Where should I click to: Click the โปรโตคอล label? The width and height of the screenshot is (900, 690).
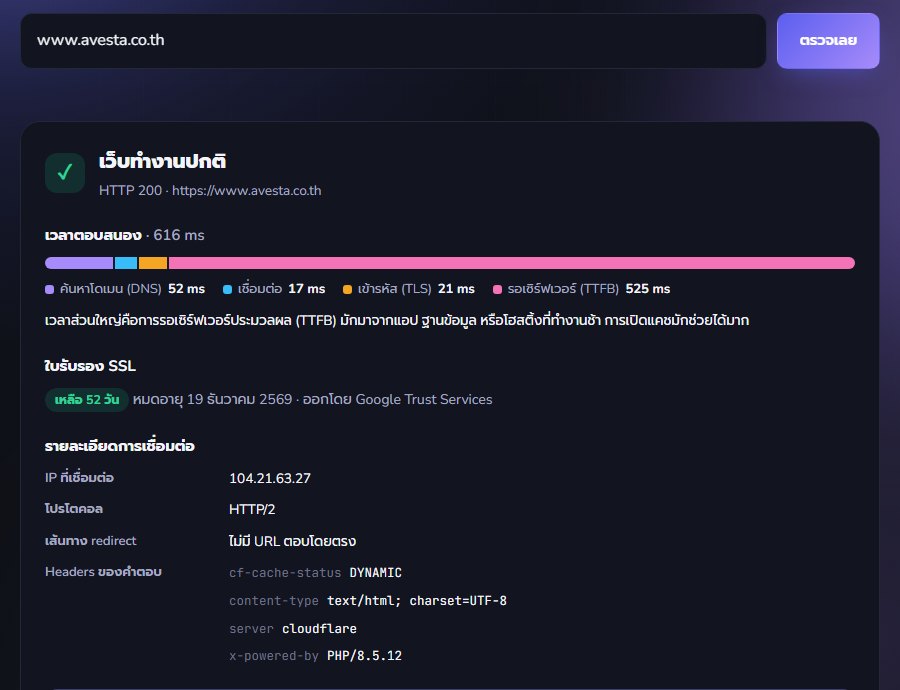point(73,509)
